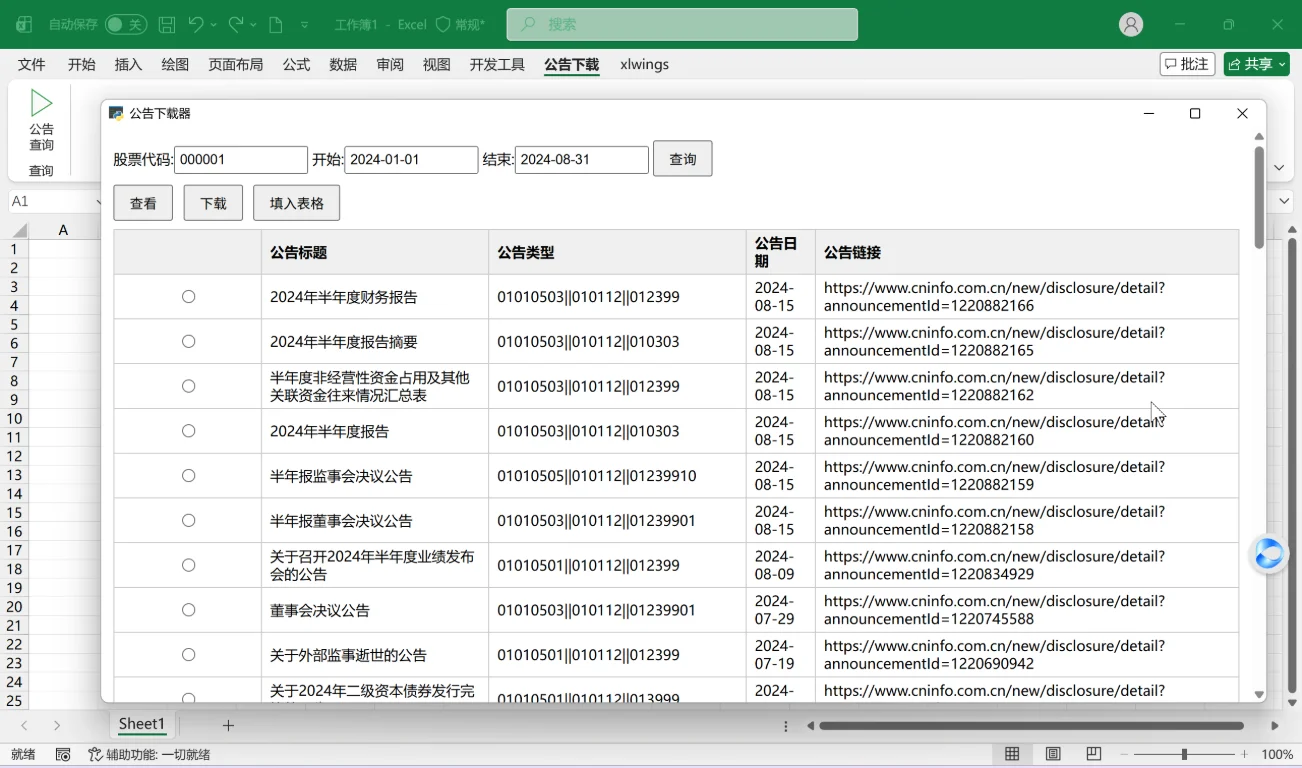
Task: Click the zoom out minus icon
Action: pyautogui.click(x=1124, y=755)
